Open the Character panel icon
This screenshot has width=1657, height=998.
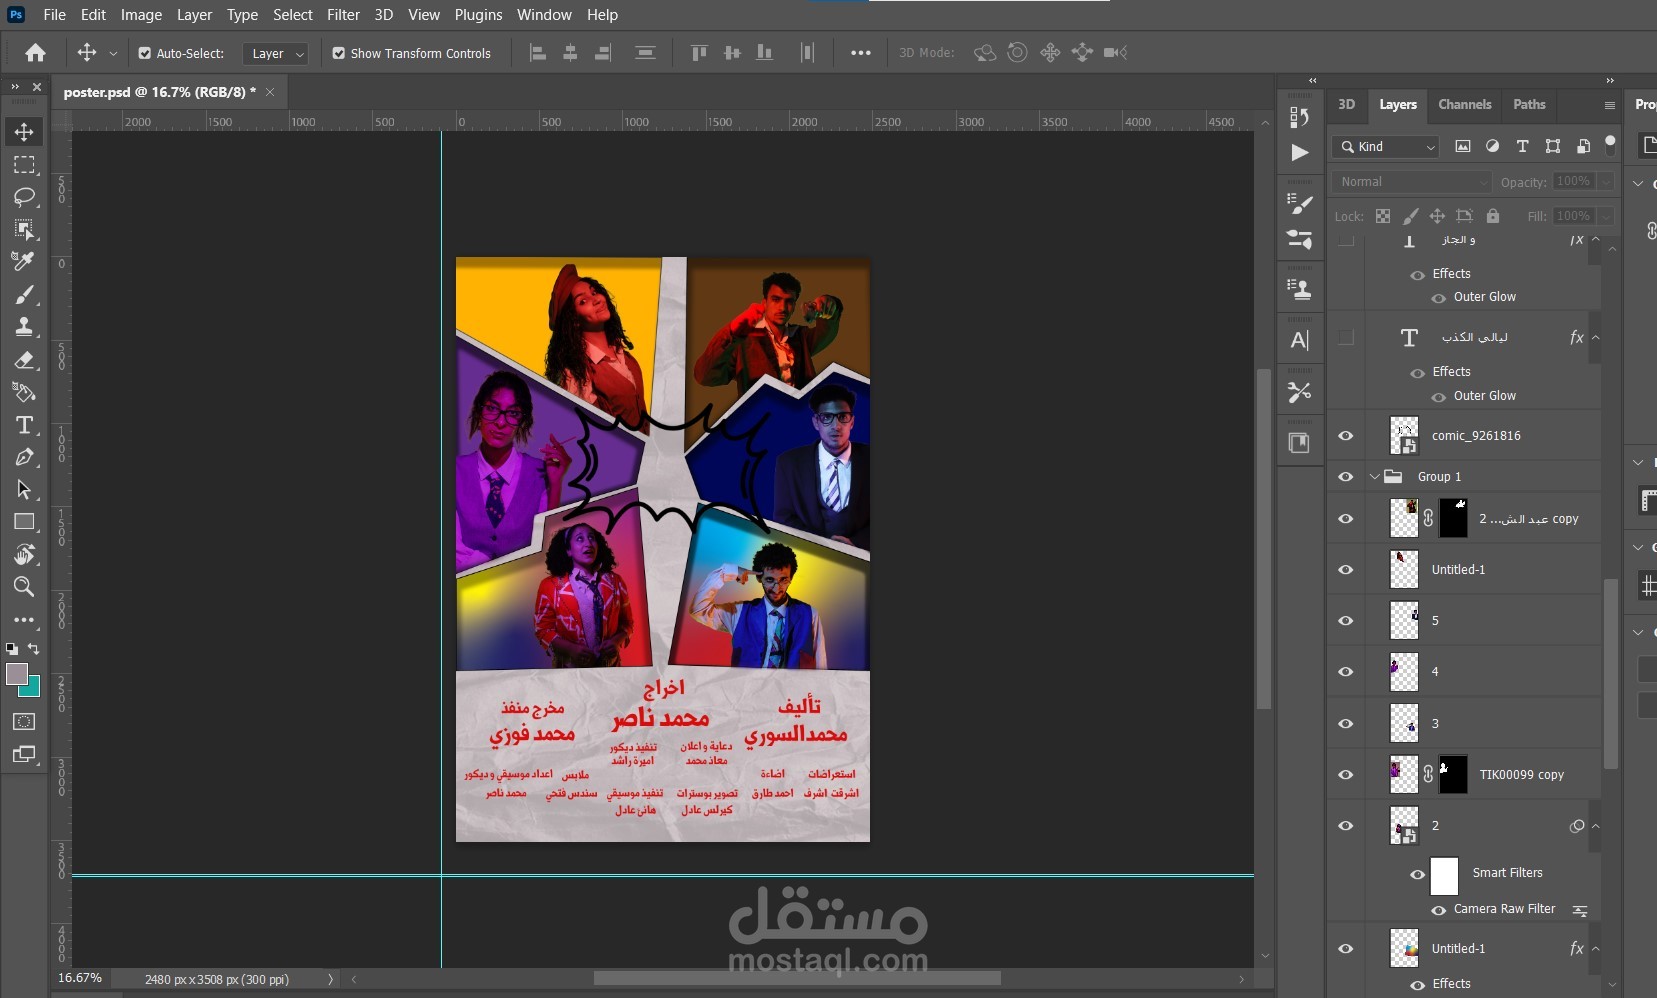point(1299,340)
